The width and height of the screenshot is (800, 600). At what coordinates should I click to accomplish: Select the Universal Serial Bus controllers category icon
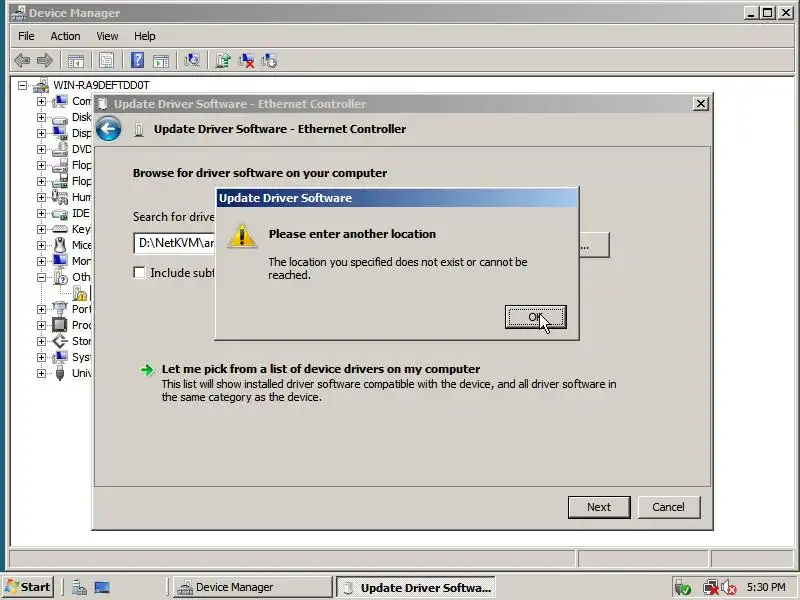[x=60, y=373]
